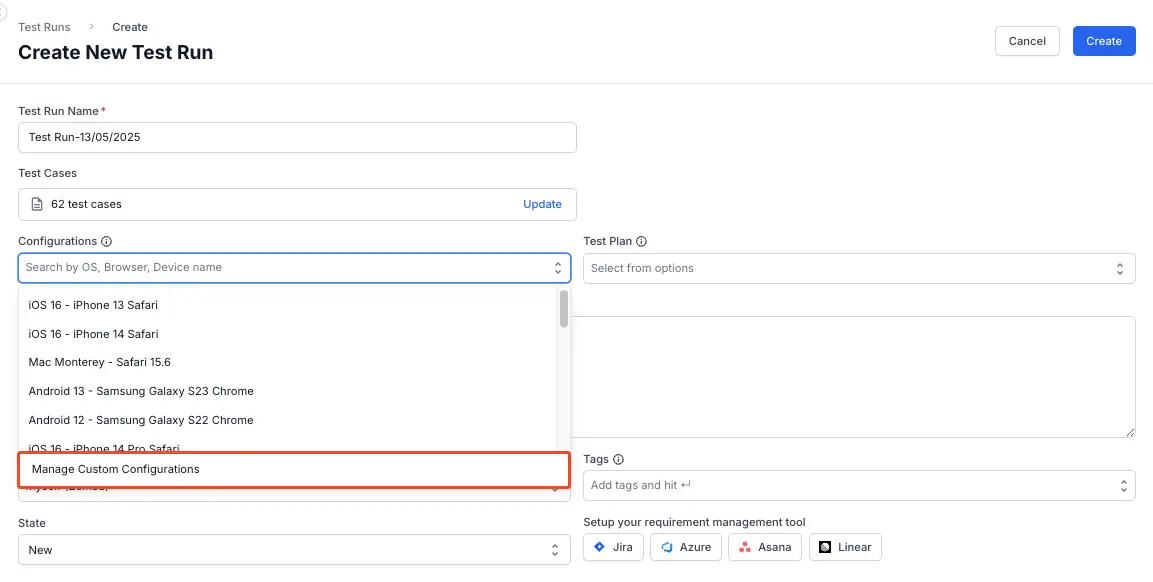Viewport: 1153px width, 582px height.
Task: Click the document icon next to 62 test cases
Action: click(x=35, y=204)
